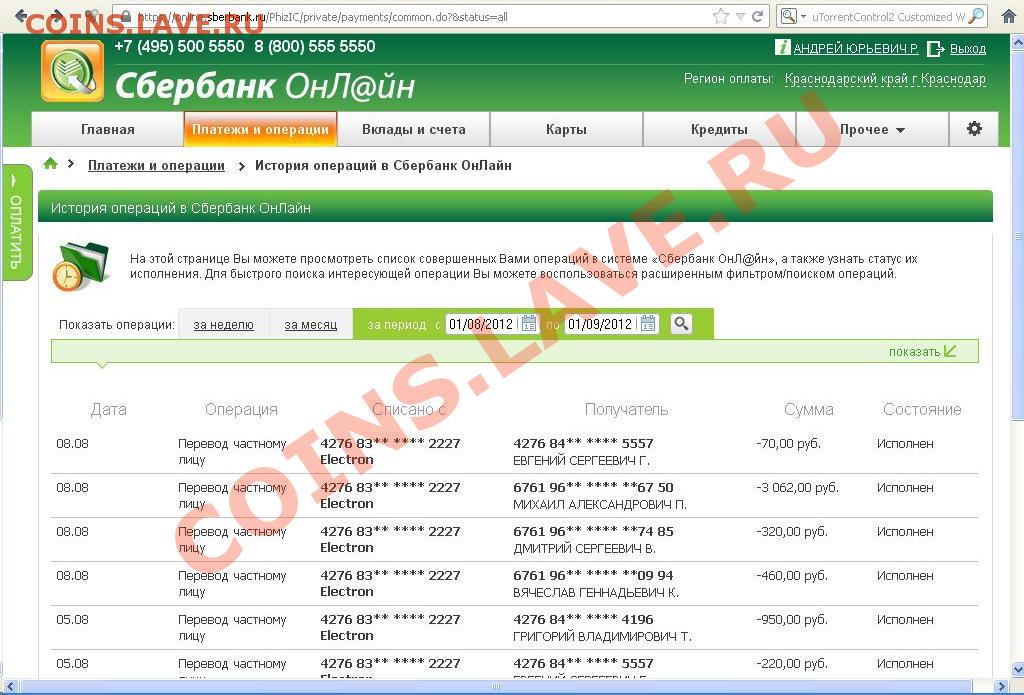Switch to the Главная tab
Screen dimensions: 1024x695
108,129
